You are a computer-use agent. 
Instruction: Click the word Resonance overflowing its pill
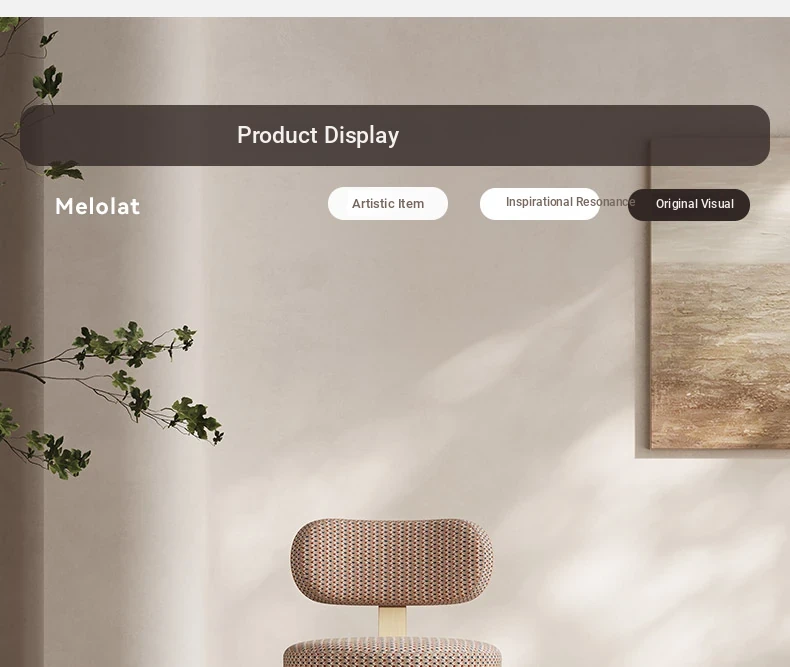(605, 202)
